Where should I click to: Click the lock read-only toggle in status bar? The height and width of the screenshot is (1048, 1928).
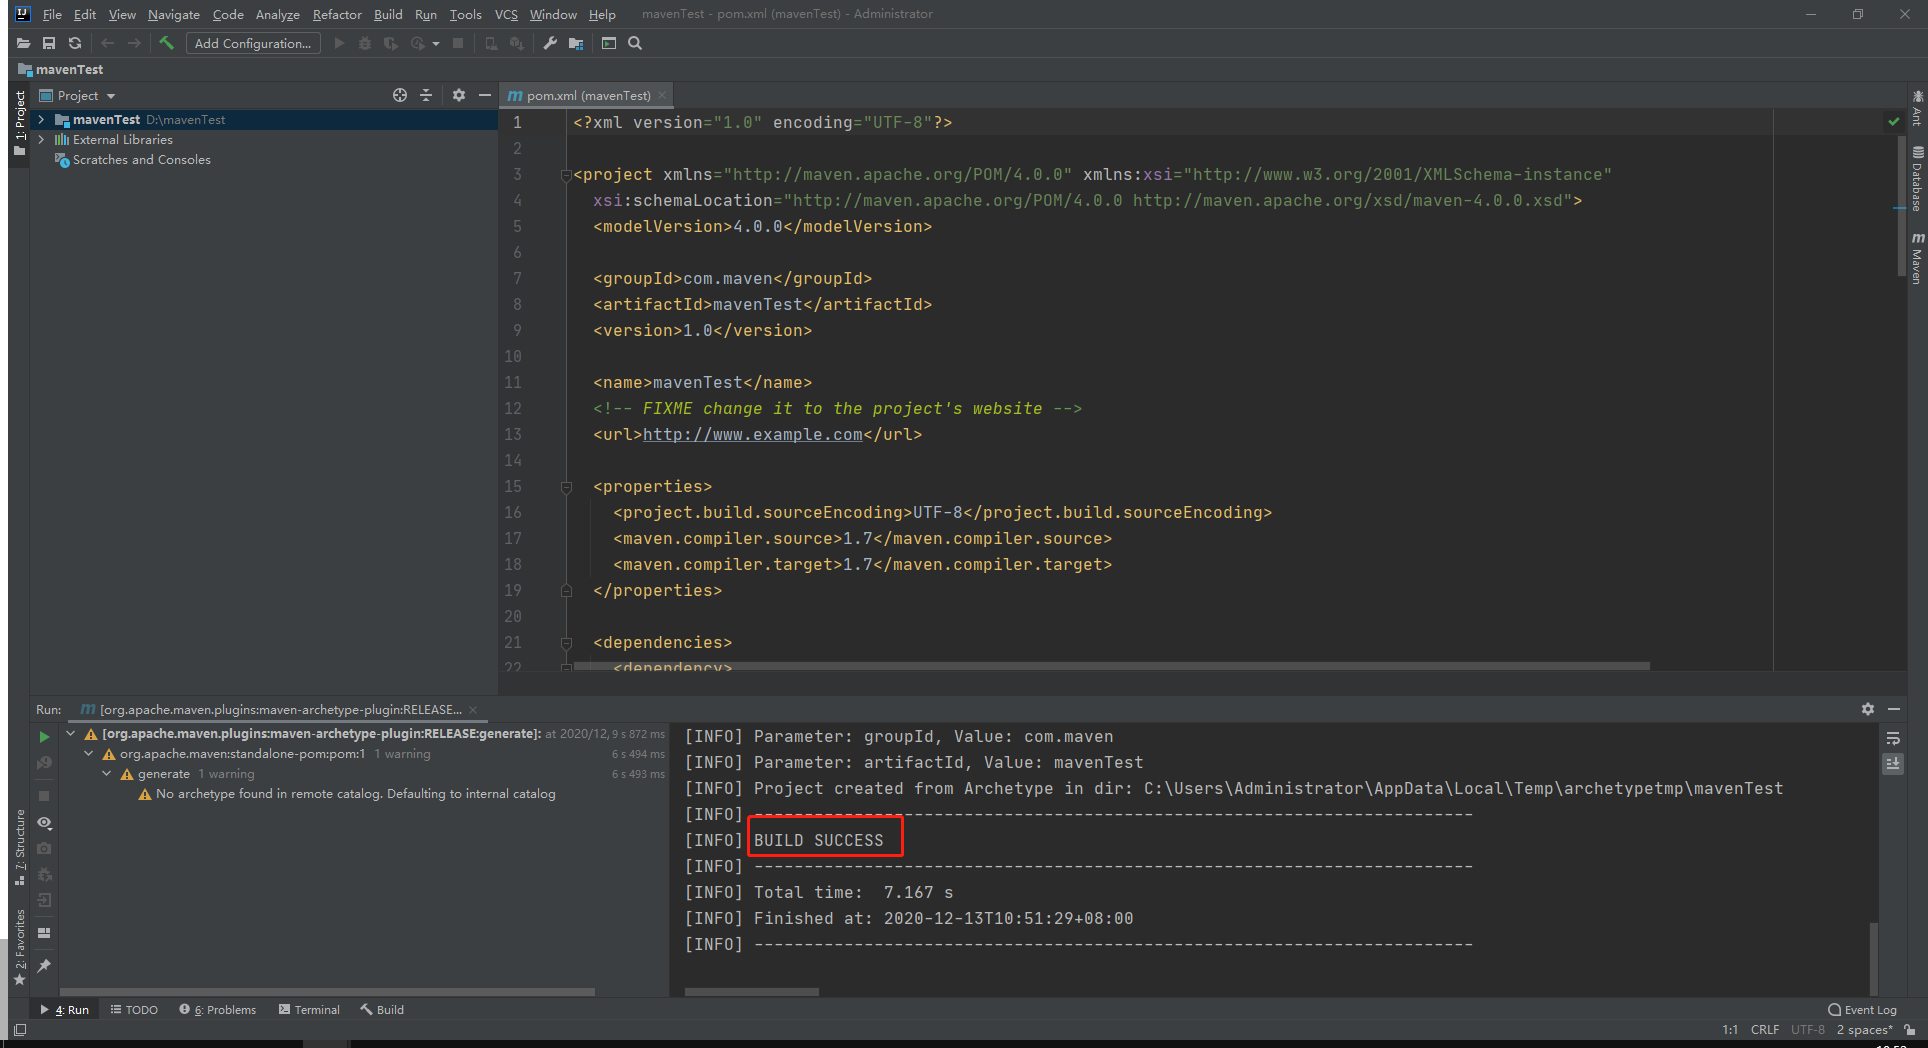(1910, 1030)
